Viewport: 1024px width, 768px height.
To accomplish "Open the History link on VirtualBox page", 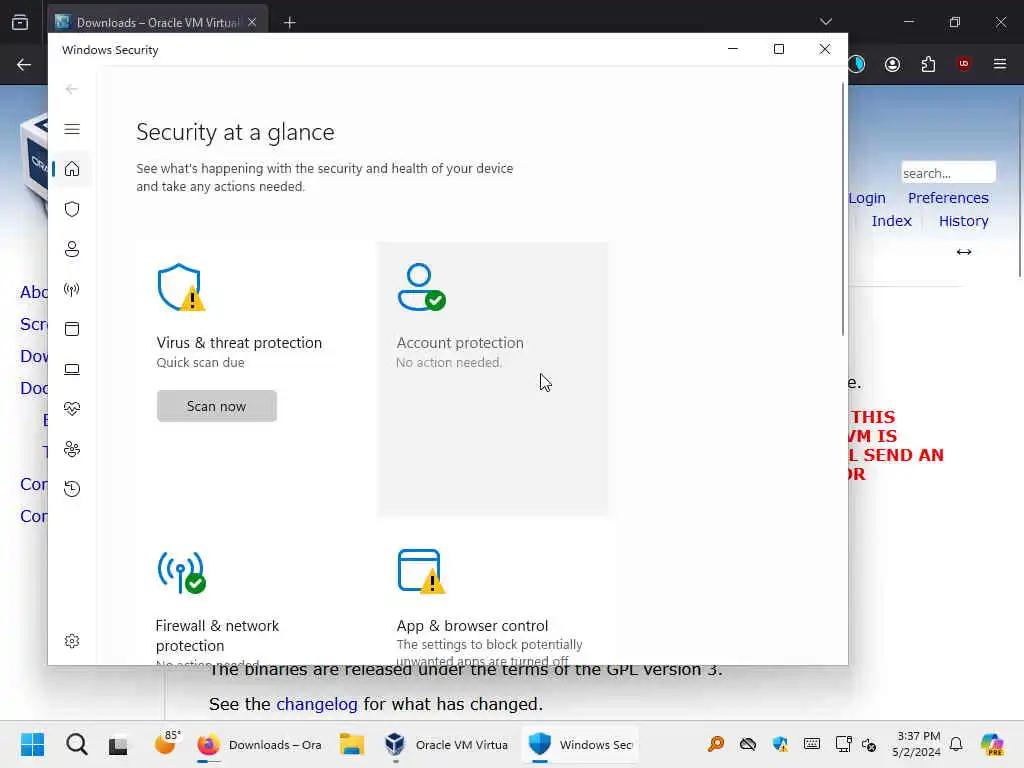I will [x=963, y=221].
